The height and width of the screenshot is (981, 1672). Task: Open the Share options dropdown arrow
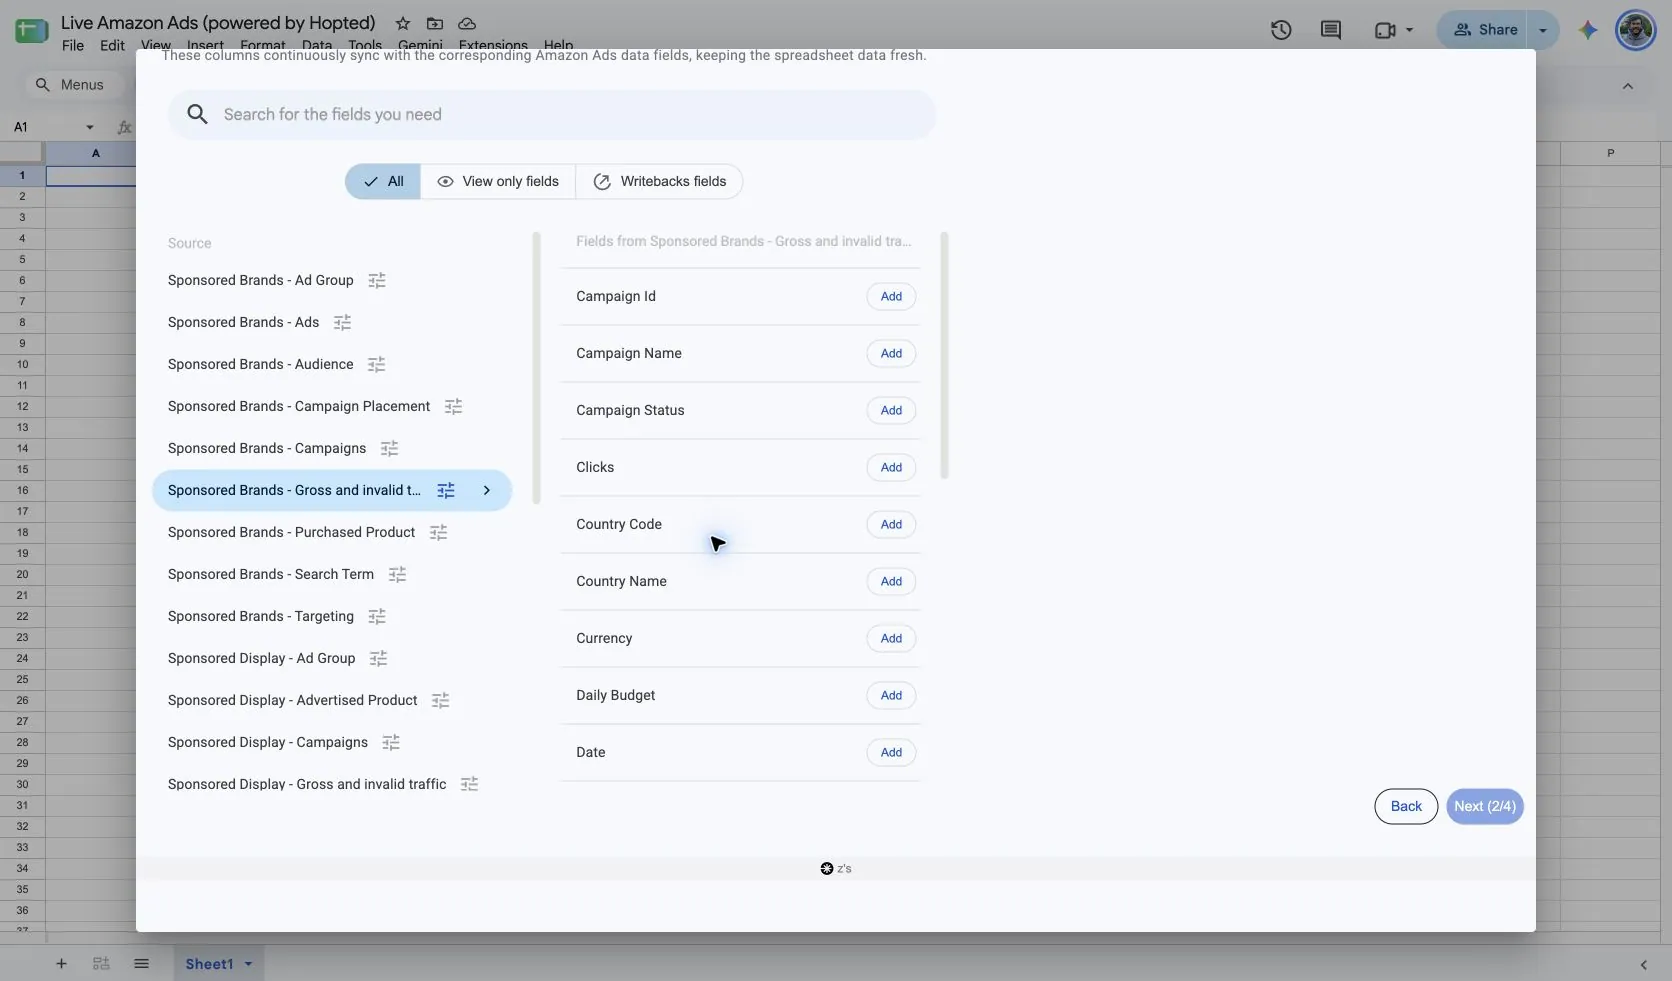pos(1543,30)
